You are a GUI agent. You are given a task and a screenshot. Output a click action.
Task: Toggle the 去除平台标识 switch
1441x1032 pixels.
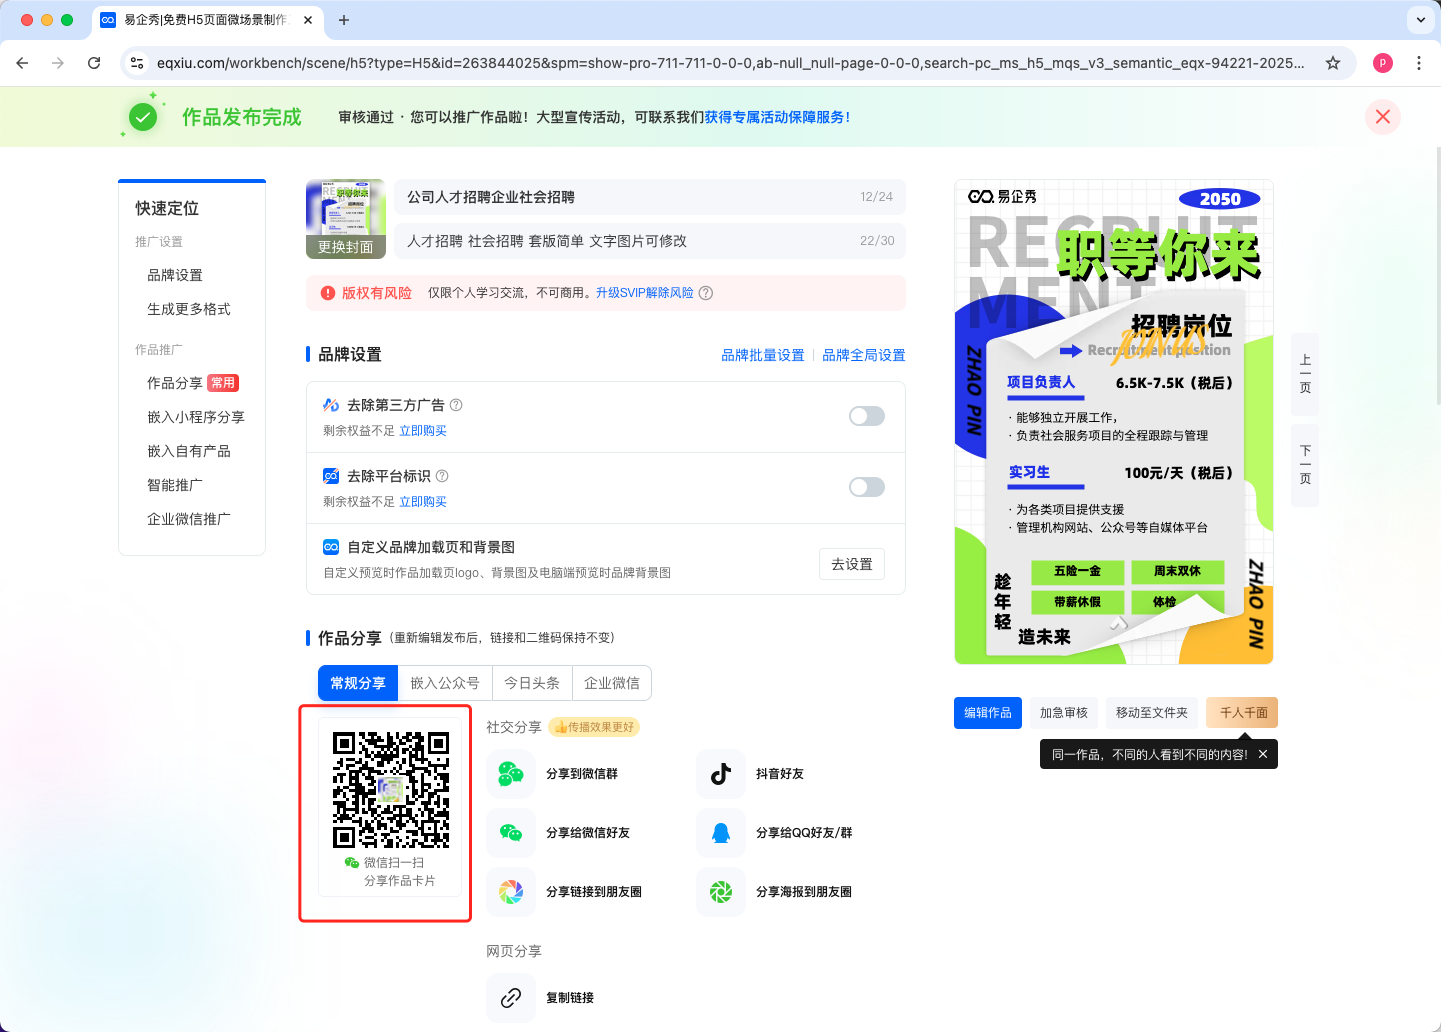click(866, 487)
